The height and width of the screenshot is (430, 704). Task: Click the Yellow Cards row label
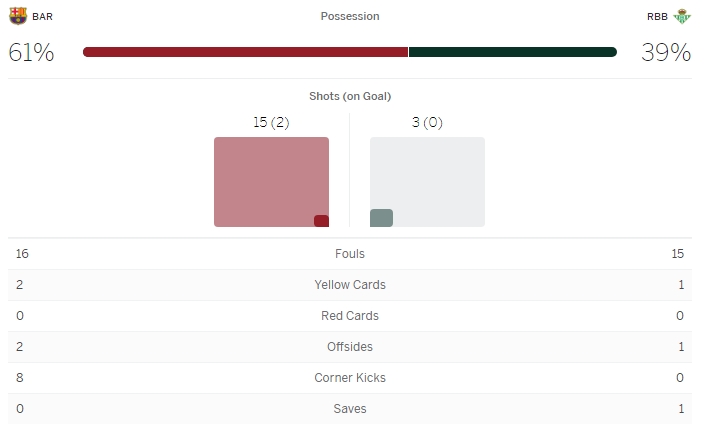pos(350,285)
